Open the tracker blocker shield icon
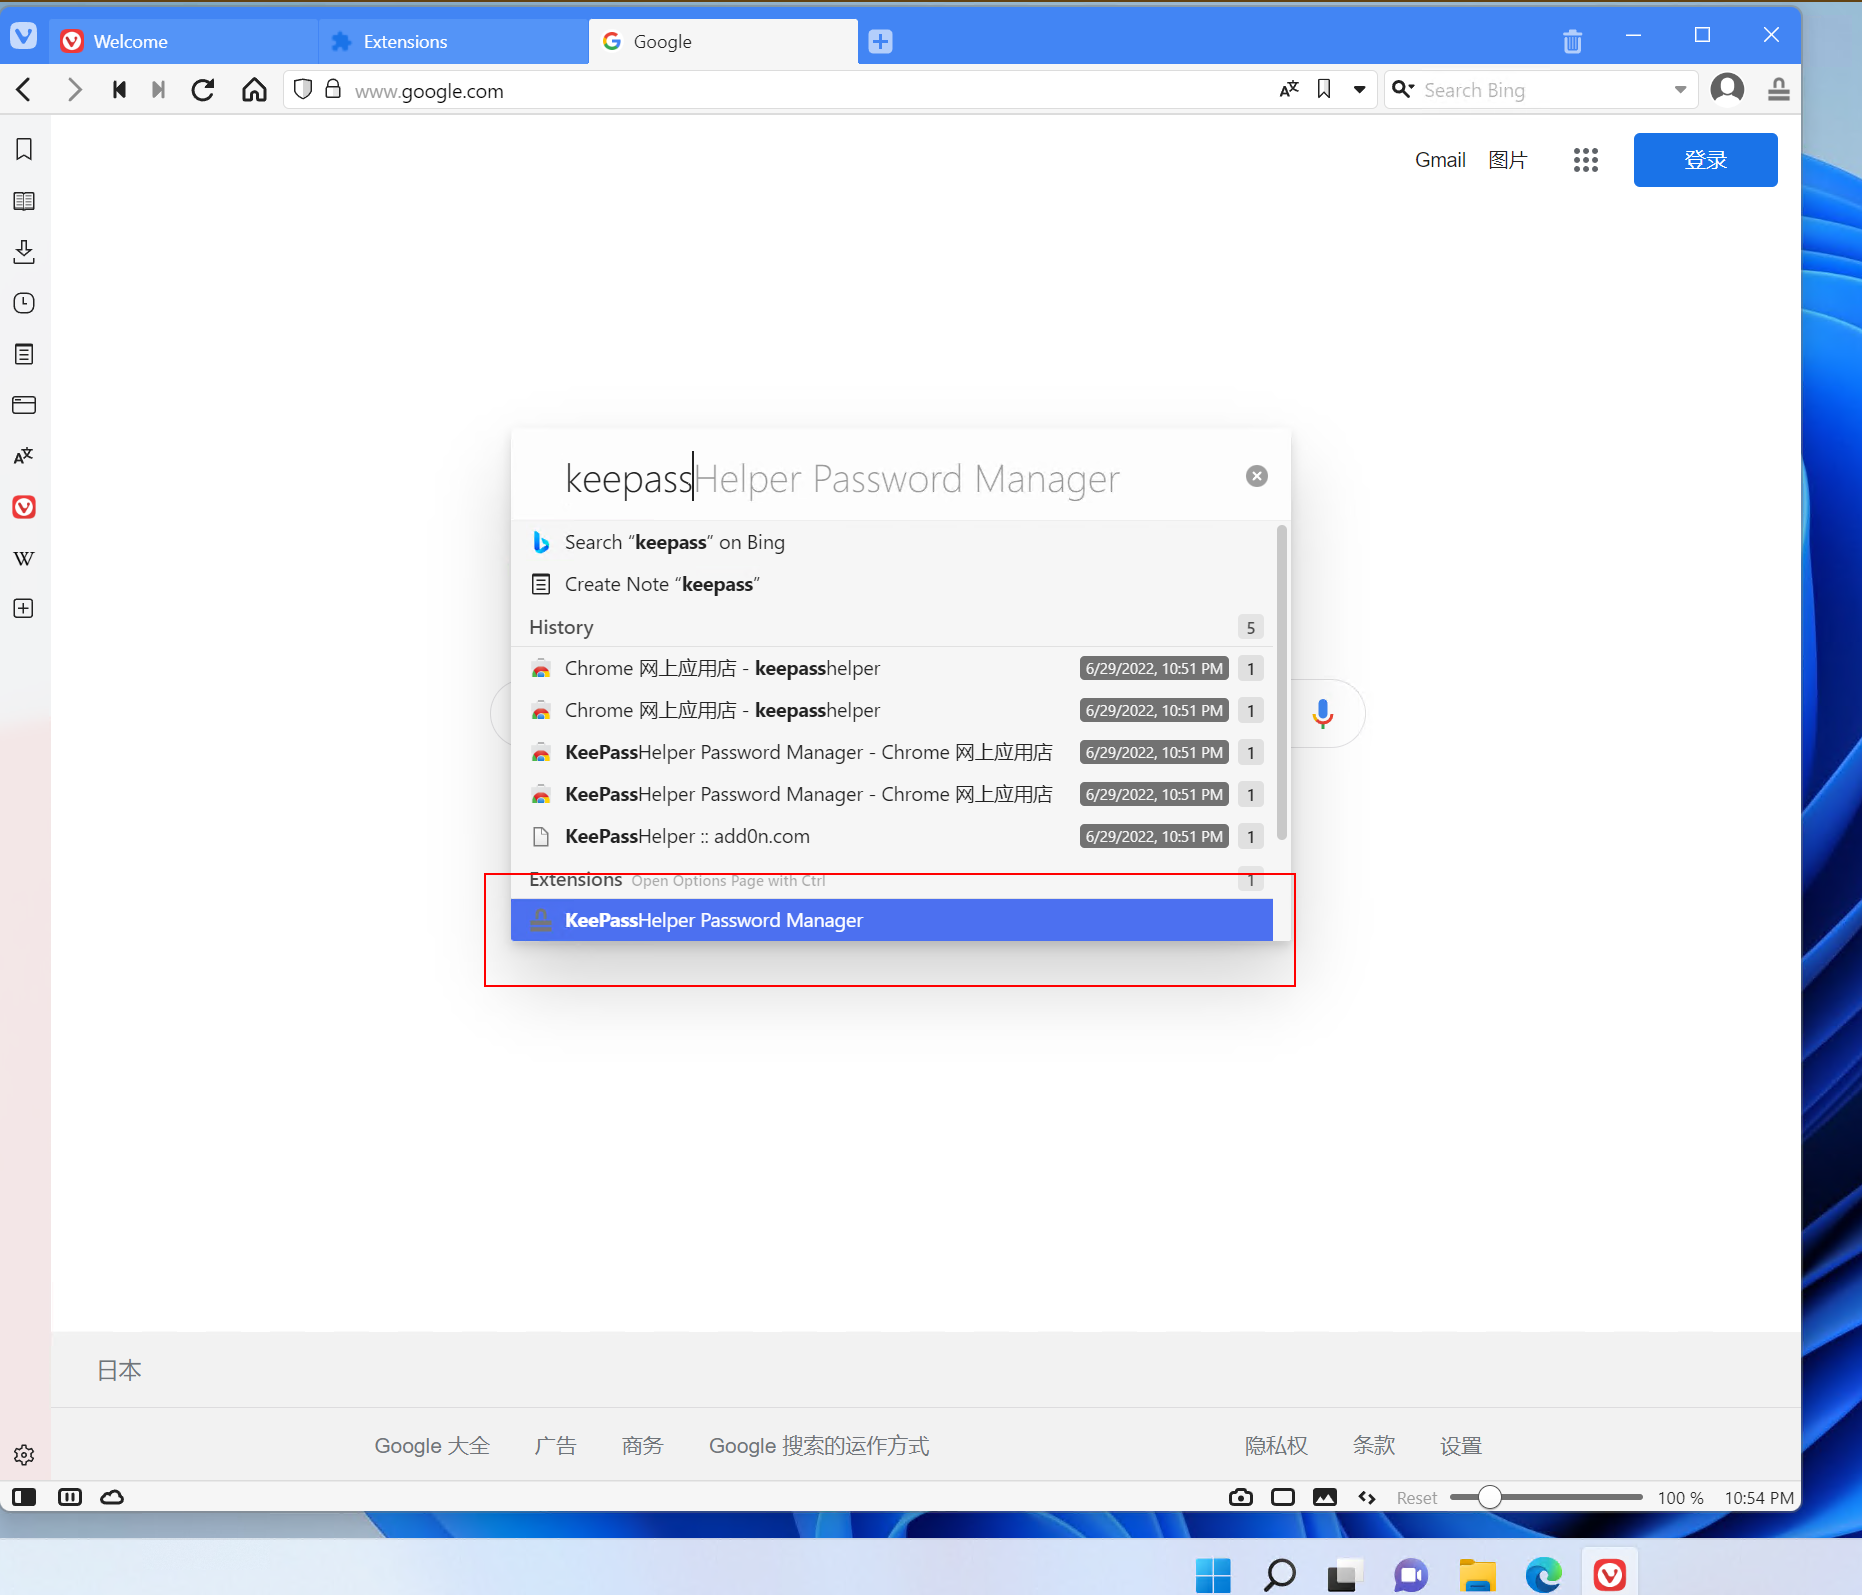 (303, 89)
